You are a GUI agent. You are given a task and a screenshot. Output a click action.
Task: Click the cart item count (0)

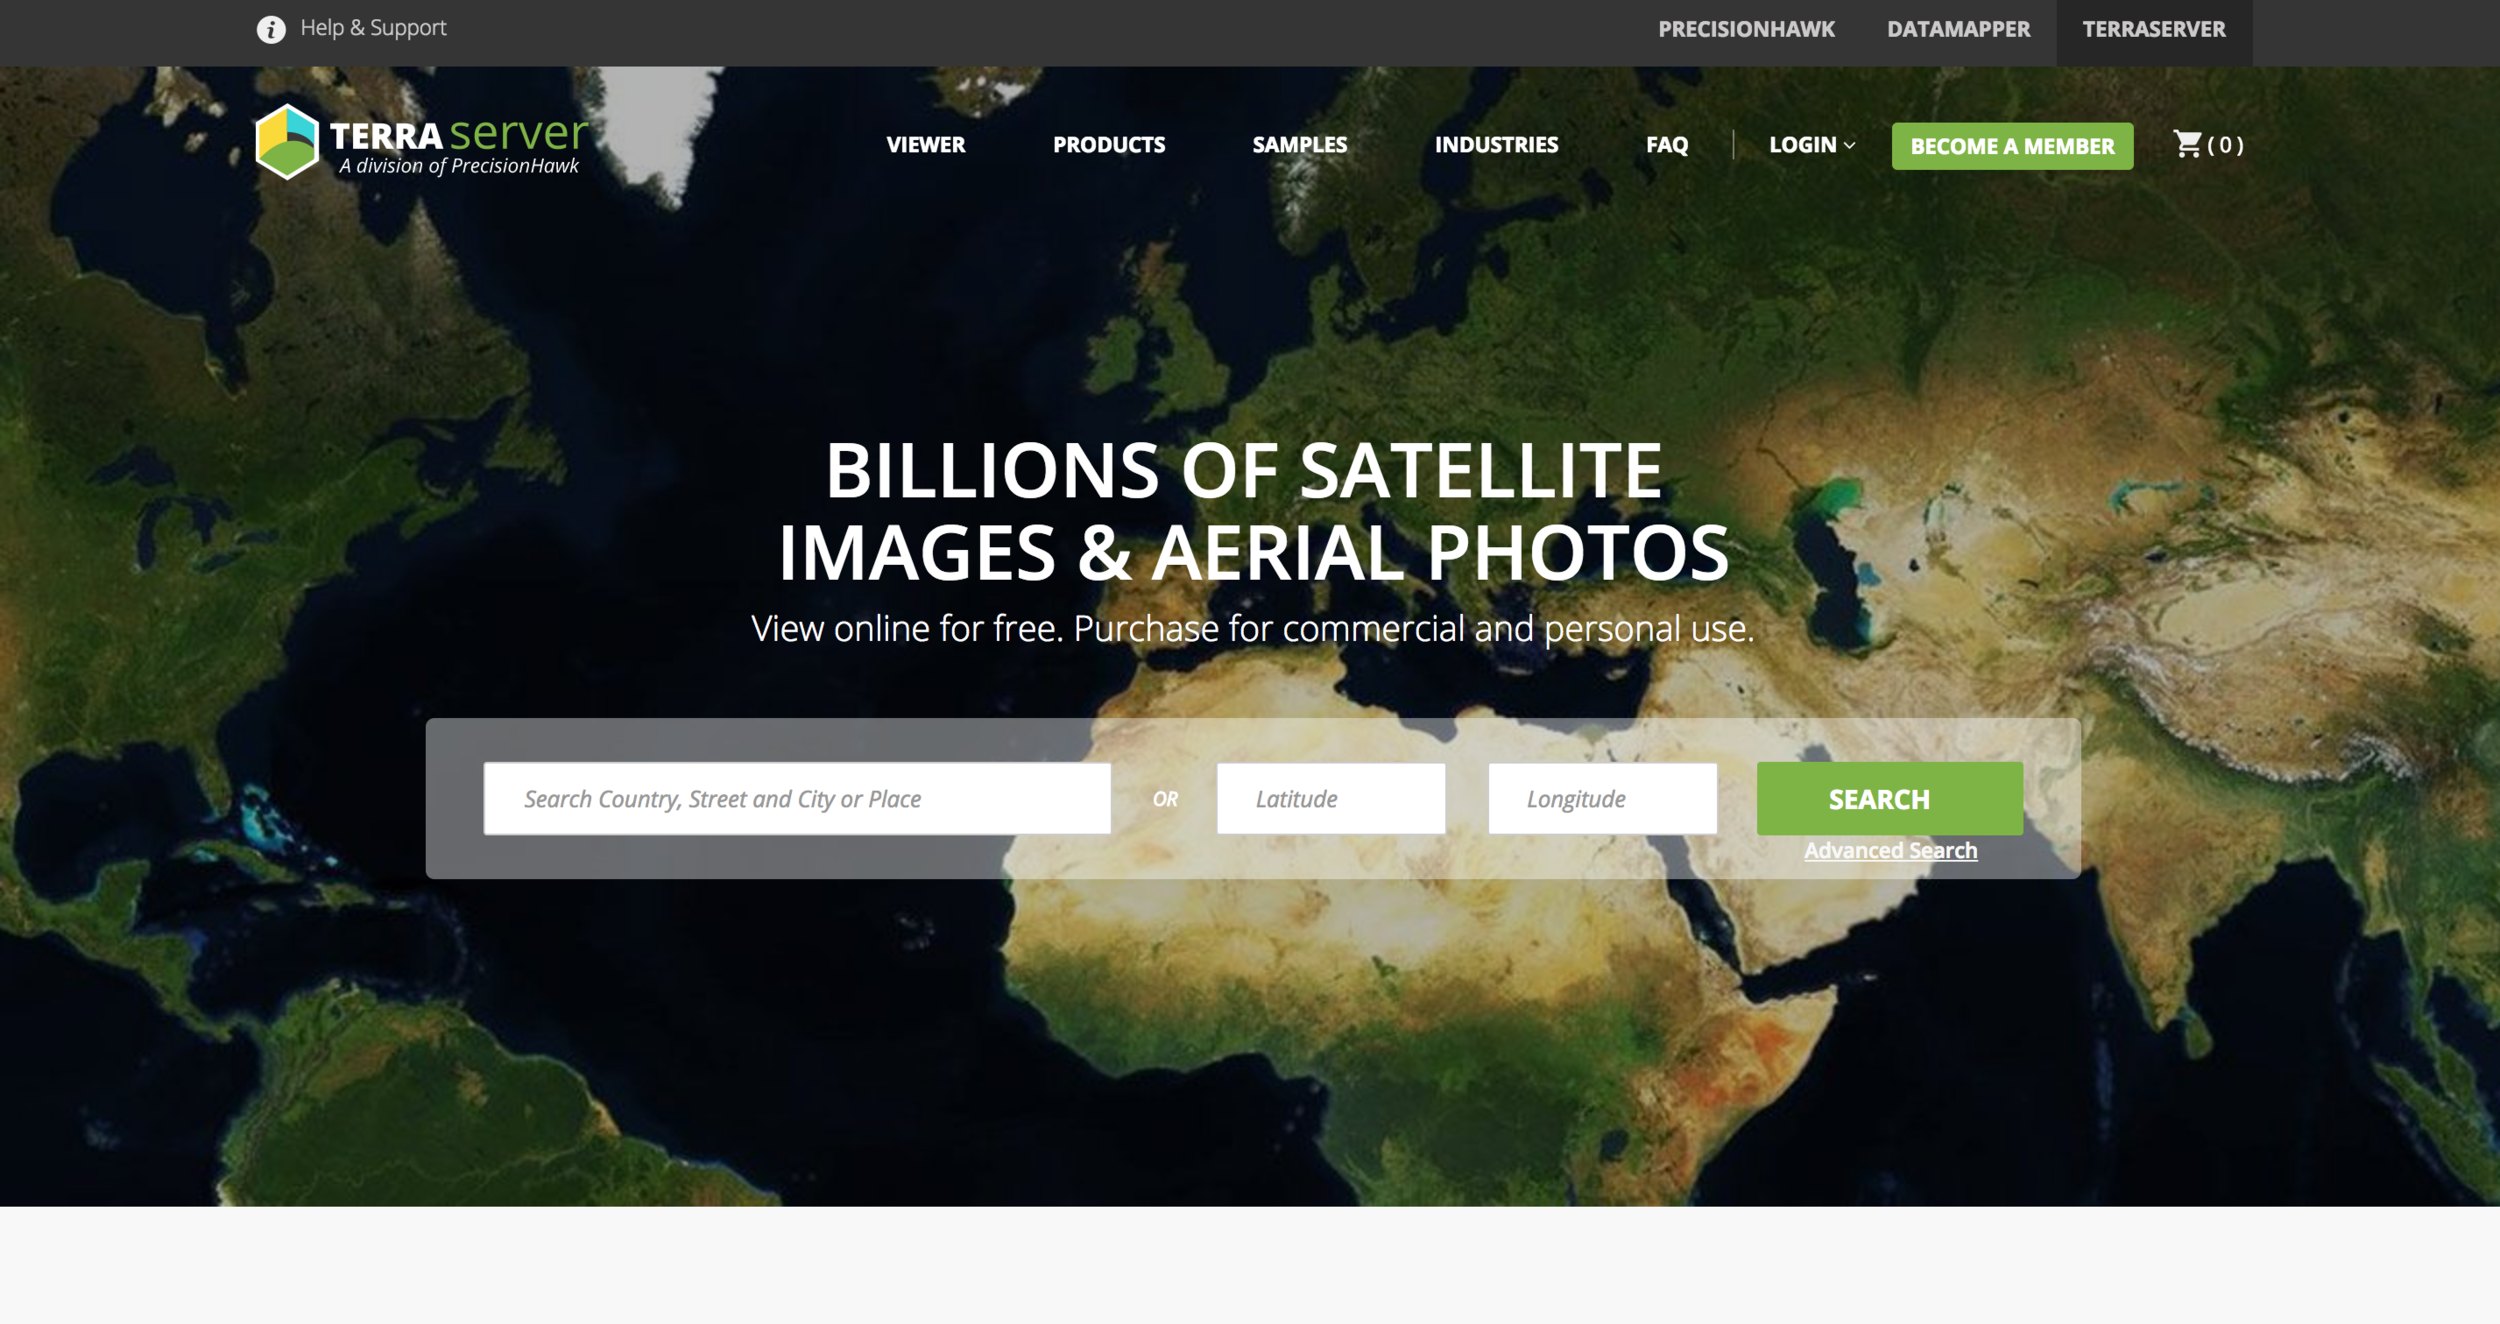tap(2225, 145)
